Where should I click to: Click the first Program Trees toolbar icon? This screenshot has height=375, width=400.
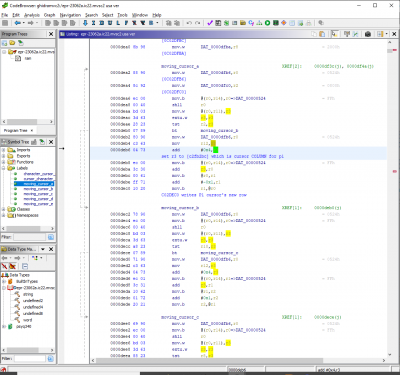4,43
